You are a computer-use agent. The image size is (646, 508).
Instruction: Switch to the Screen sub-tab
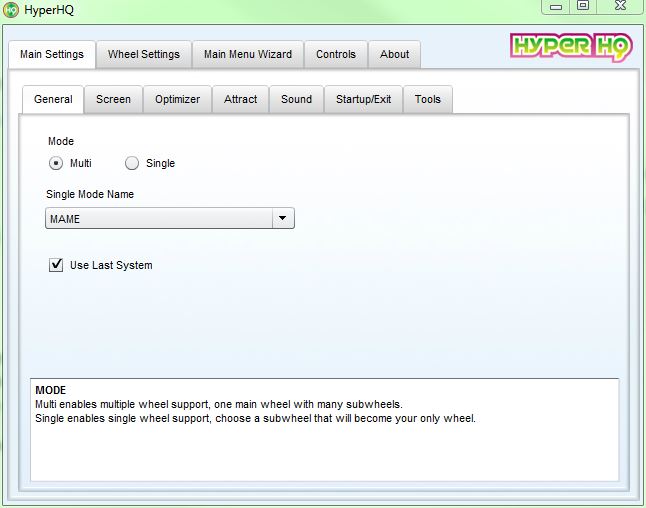pos(113,99)
